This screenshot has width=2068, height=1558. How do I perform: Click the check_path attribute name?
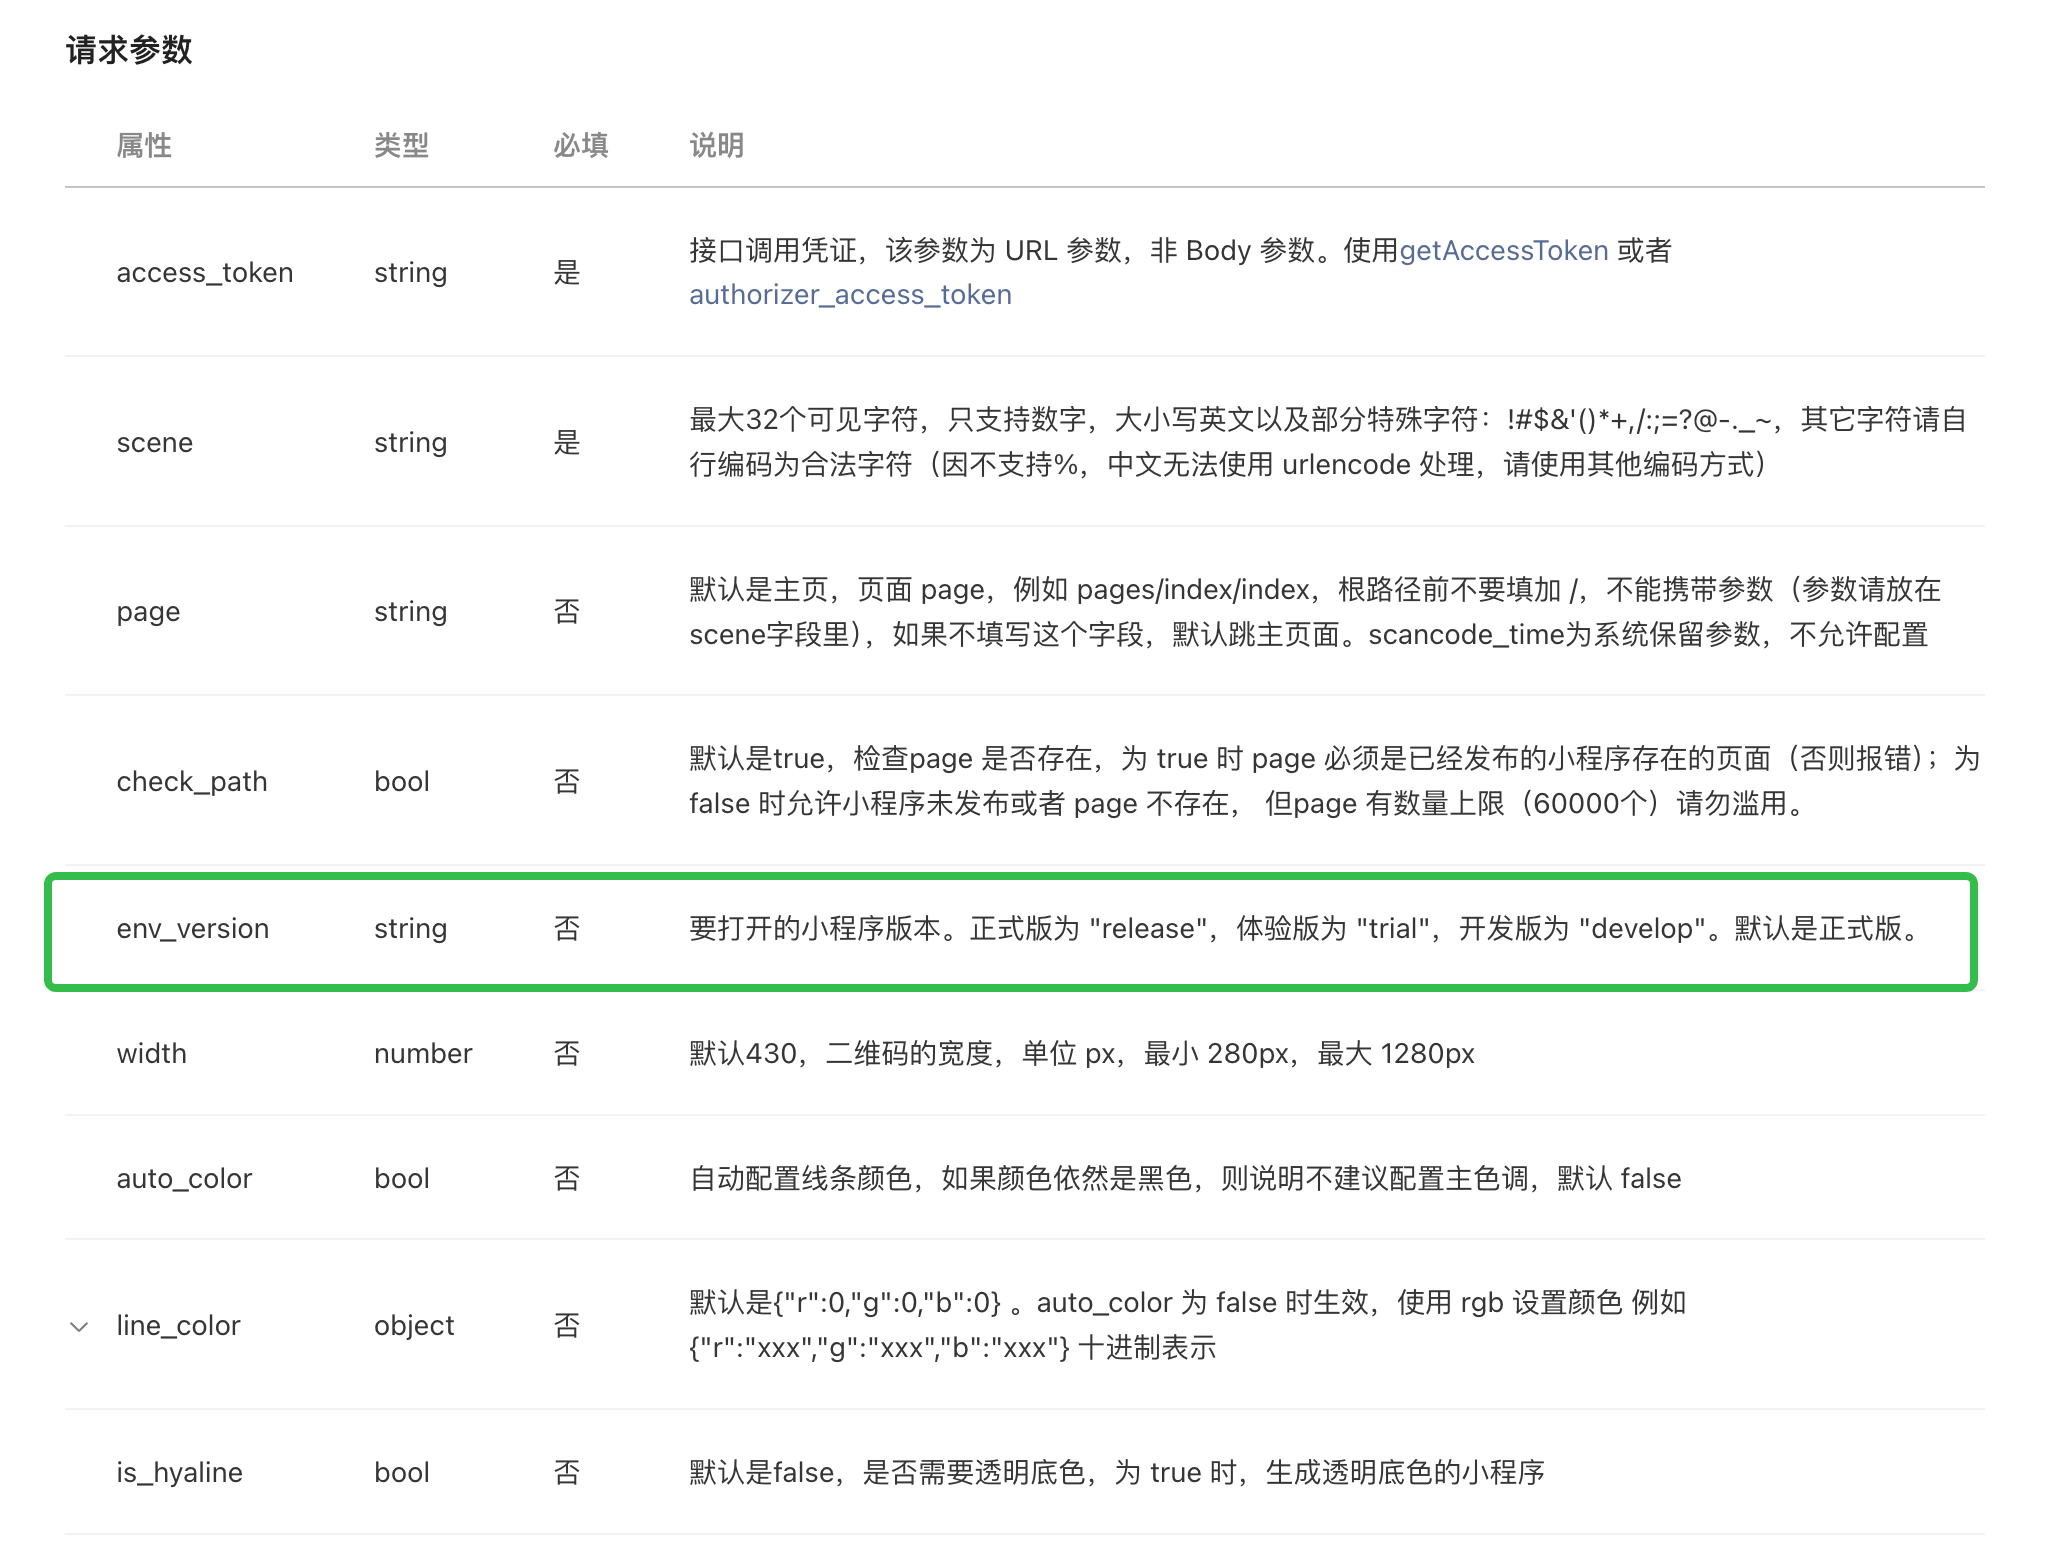192,782
